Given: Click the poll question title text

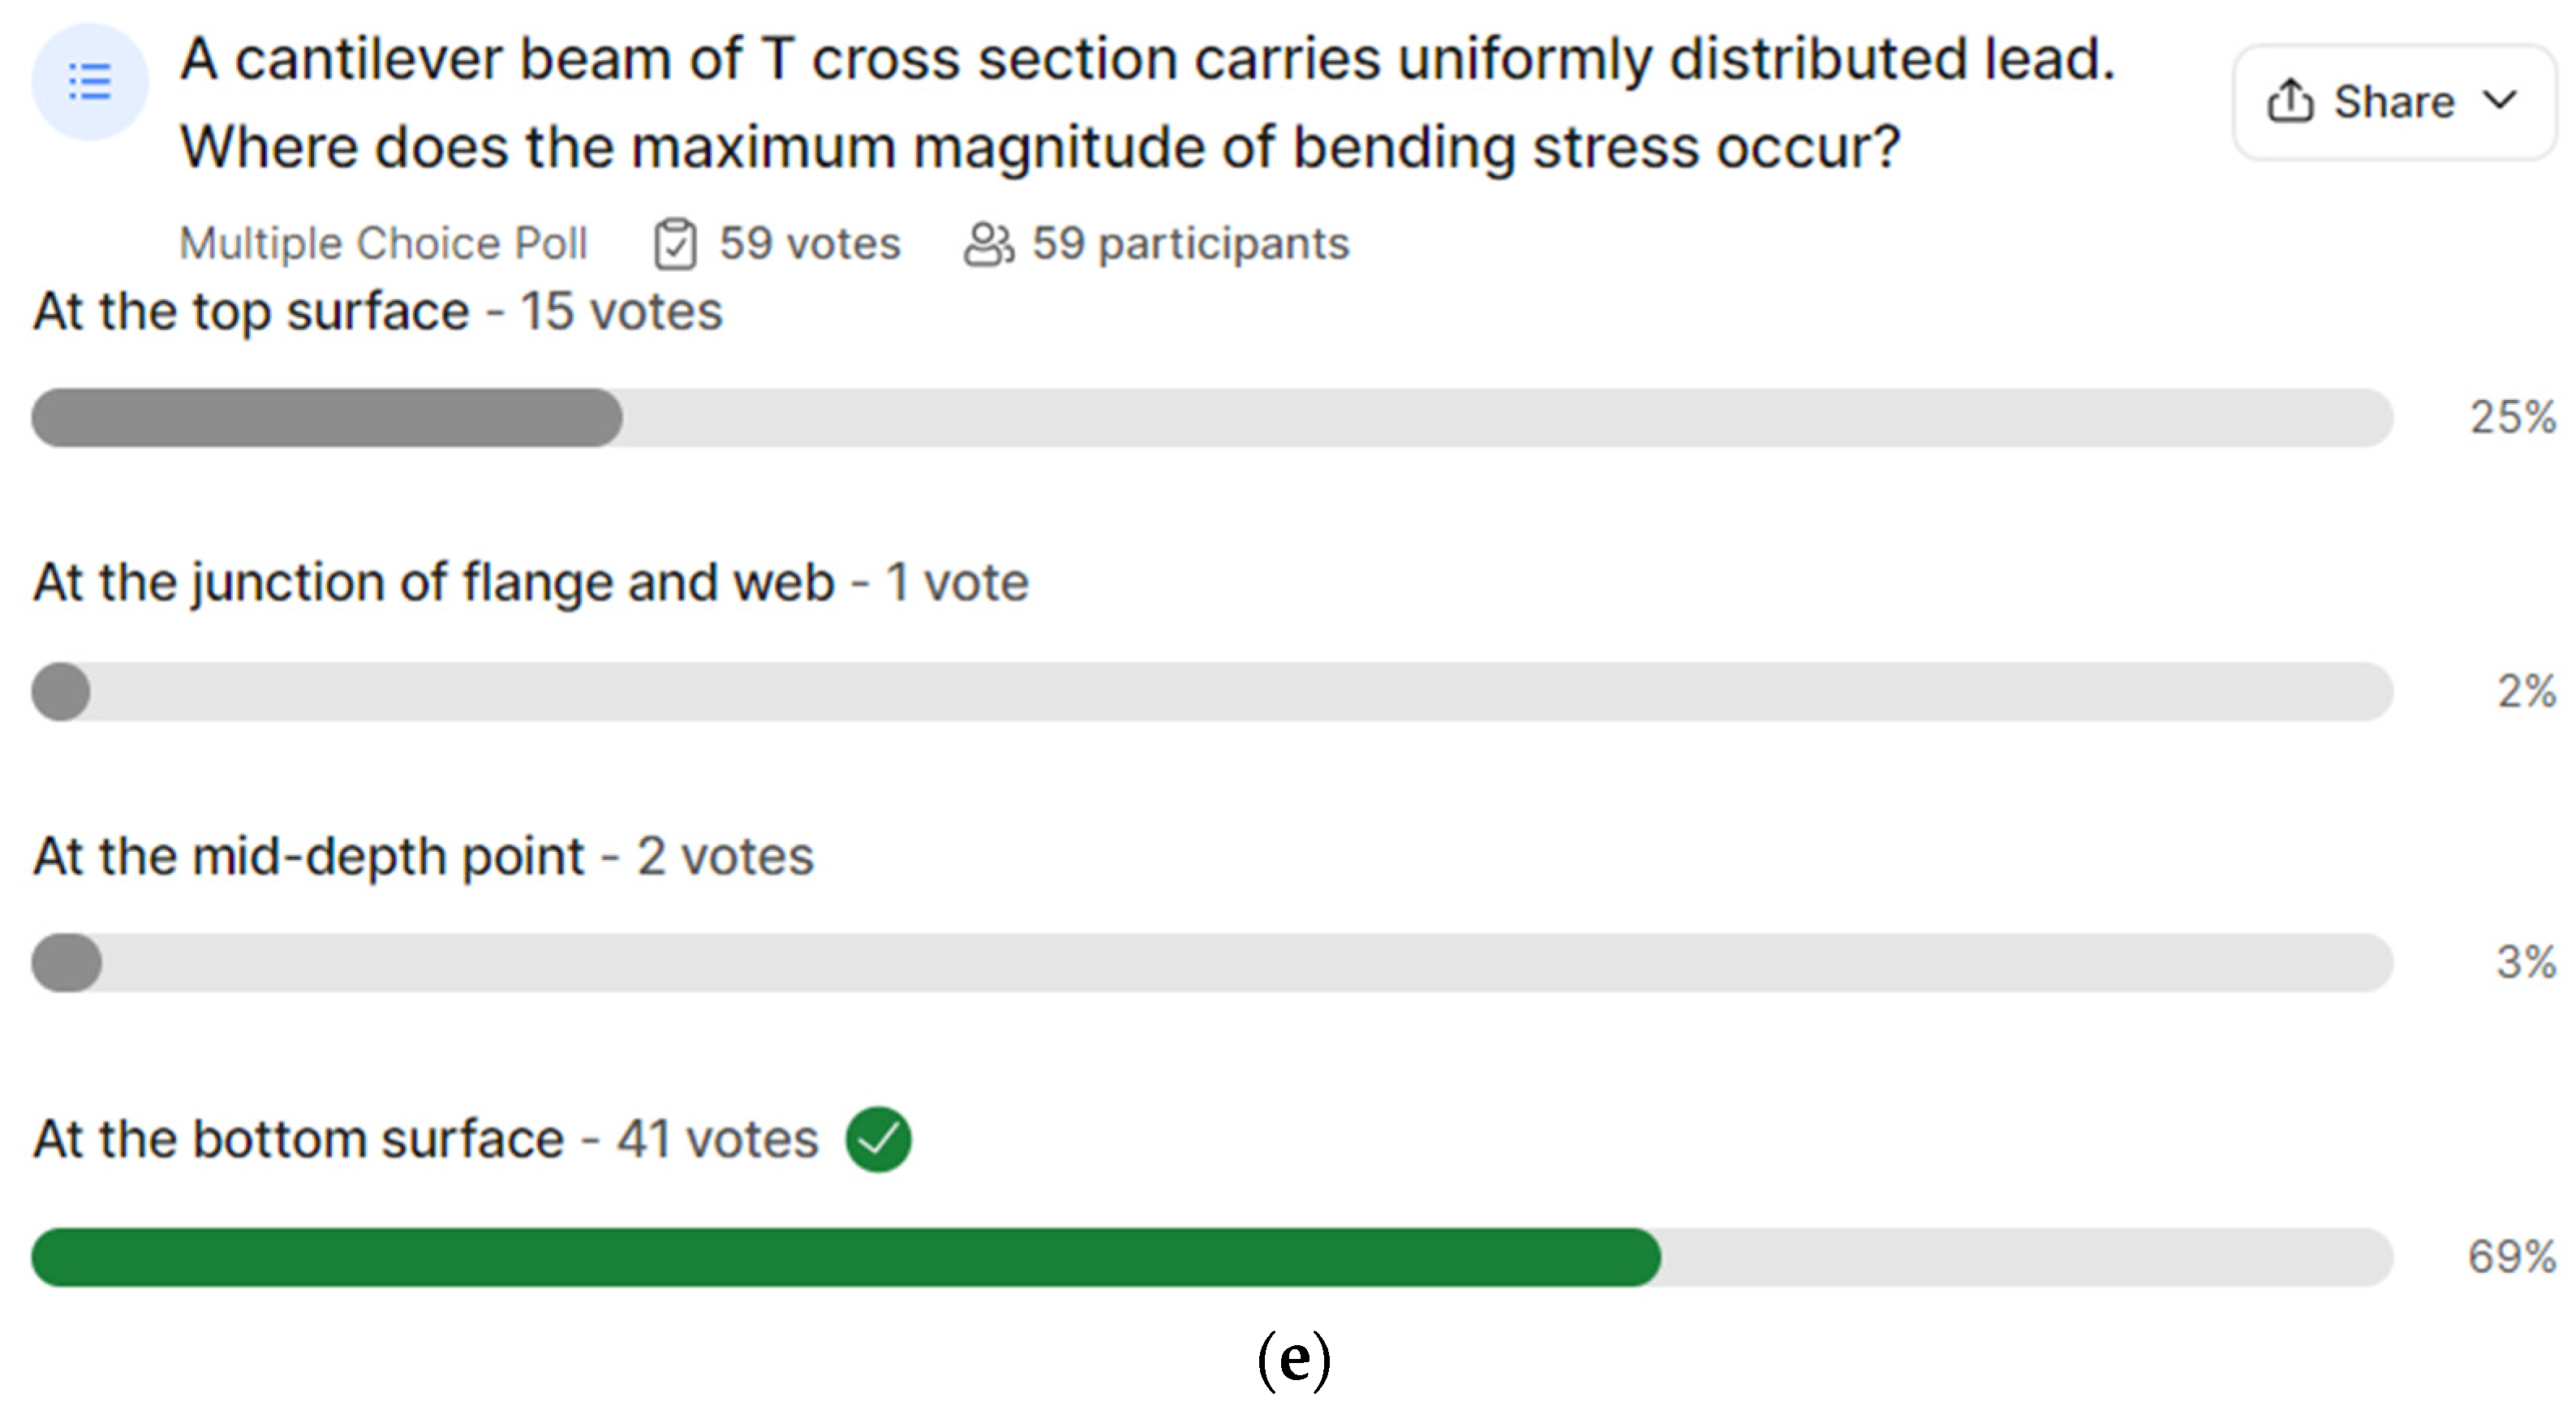Looking at the screenshot, I should (1146, 102).
